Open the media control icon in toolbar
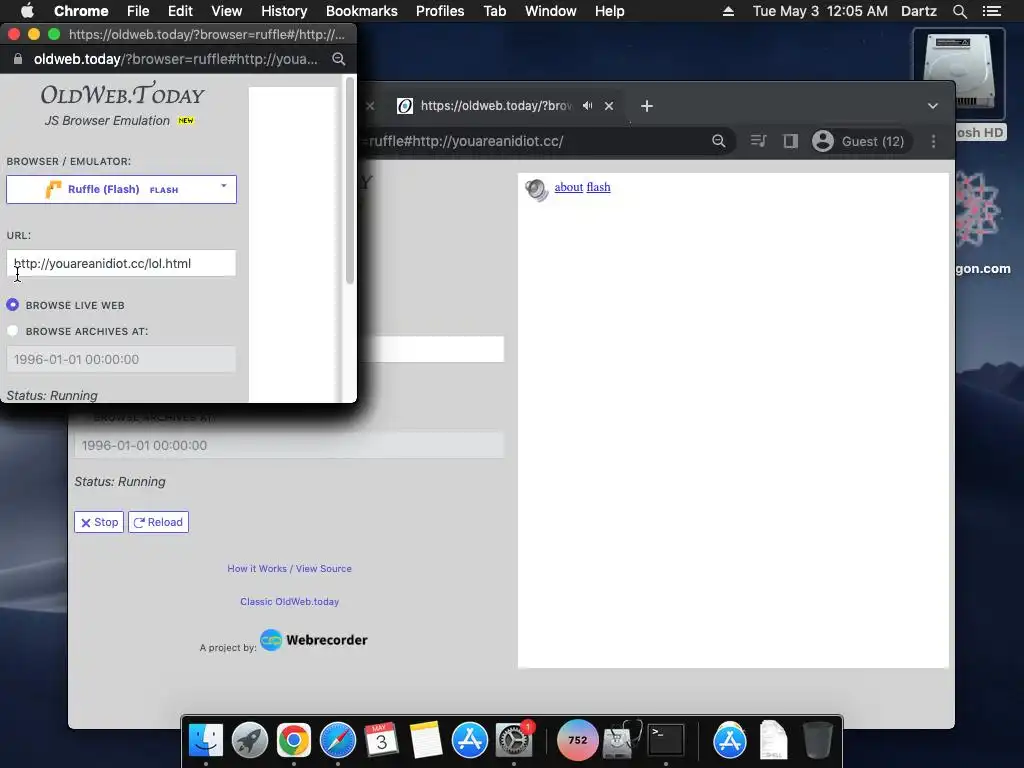Image resolution: width=1024 pixels, height=768 pixels. tap(758, 141)
